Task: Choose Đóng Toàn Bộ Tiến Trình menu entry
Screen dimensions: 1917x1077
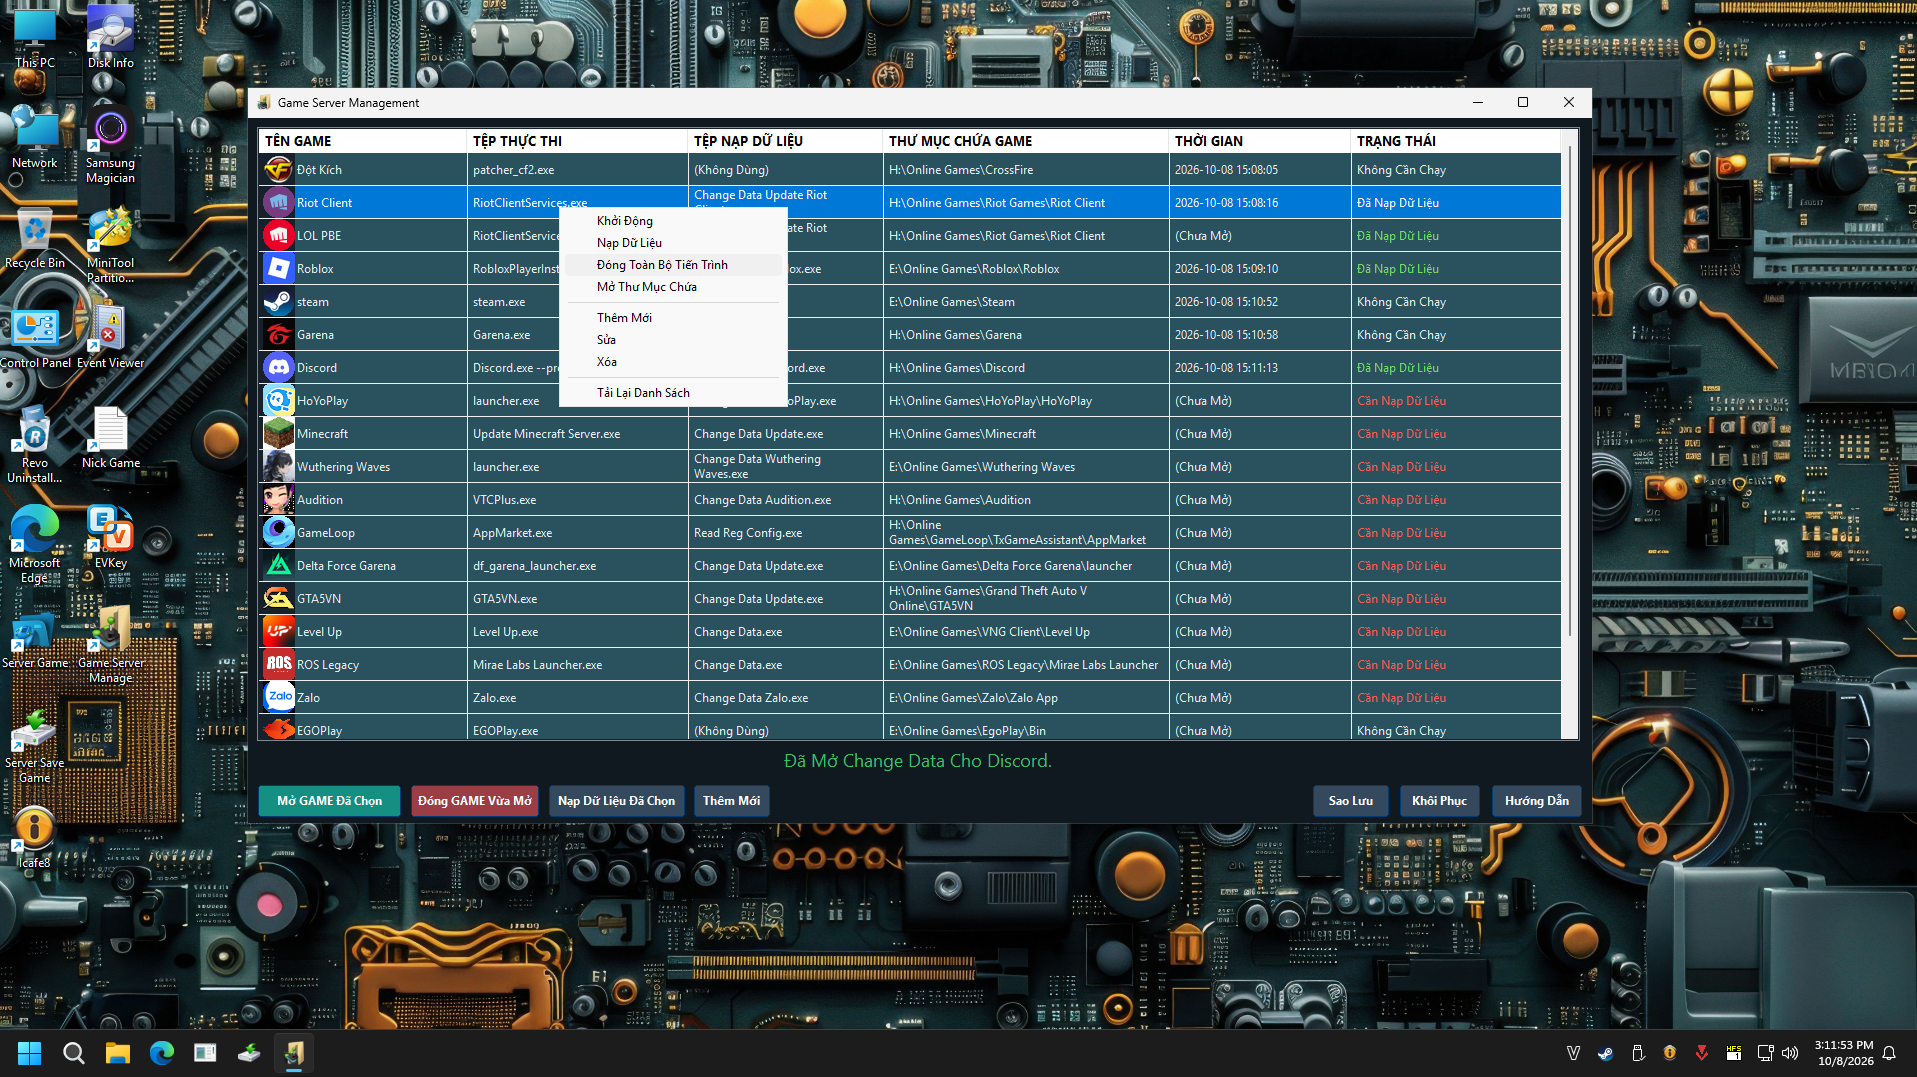Action: [672, 265]
